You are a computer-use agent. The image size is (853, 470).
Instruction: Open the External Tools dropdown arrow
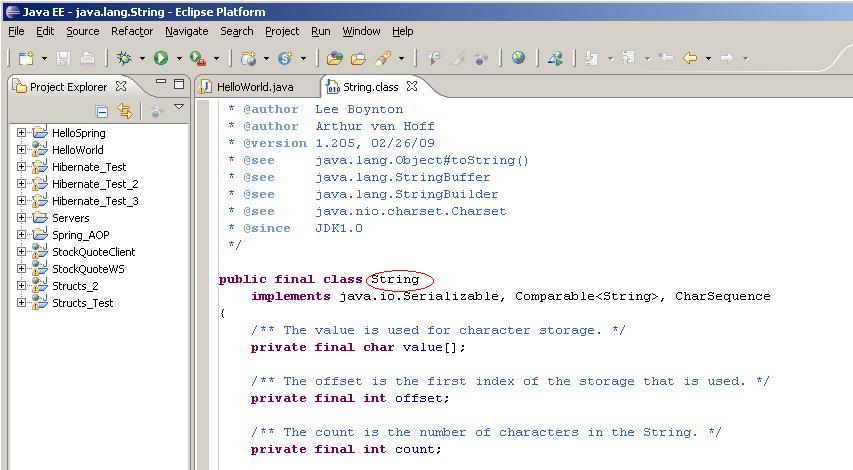click(216, 58)
